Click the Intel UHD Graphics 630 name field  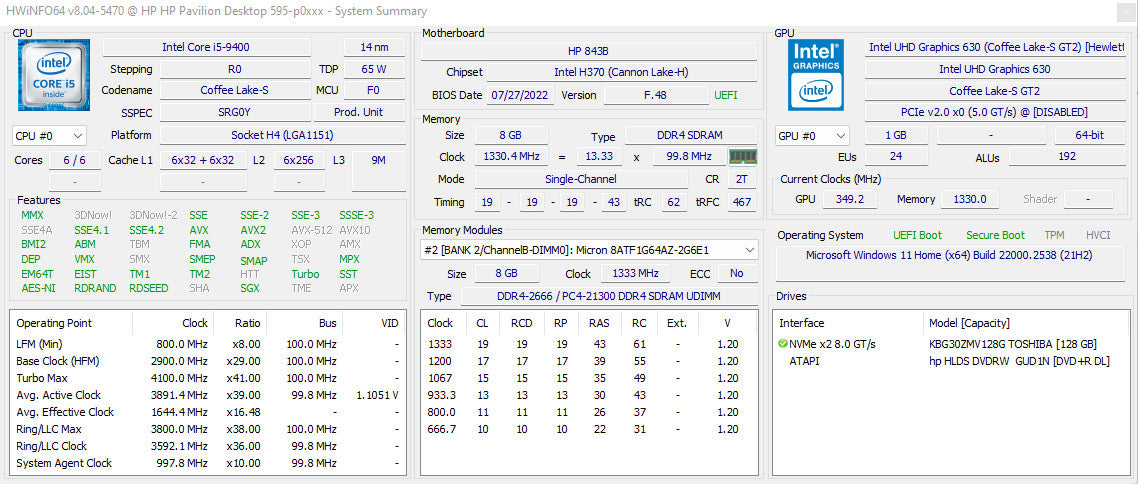pos(994,69)
